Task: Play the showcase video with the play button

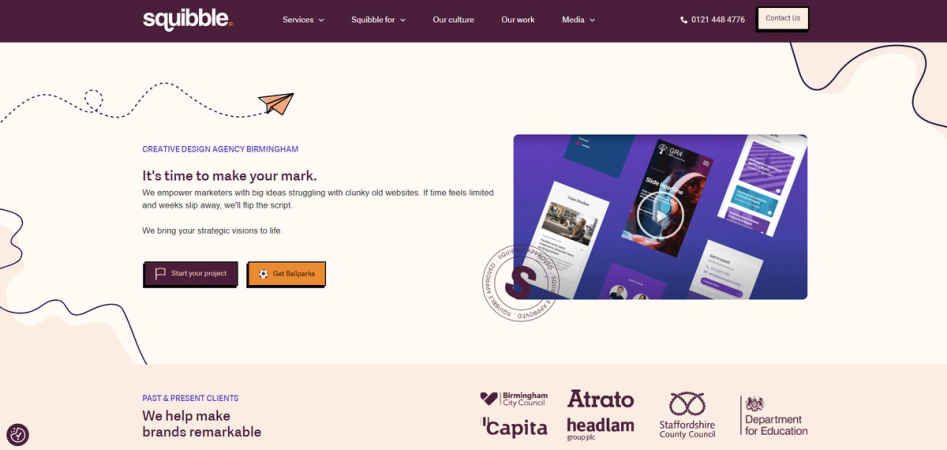Action: point(660,216)
